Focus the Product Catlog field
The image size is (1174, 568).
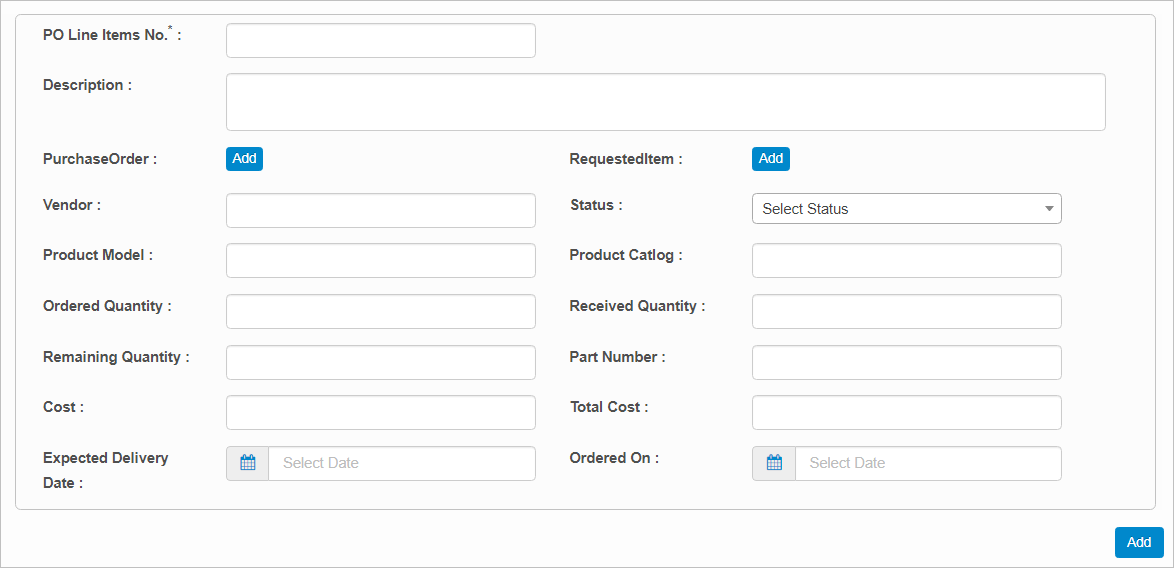[906, 261]
